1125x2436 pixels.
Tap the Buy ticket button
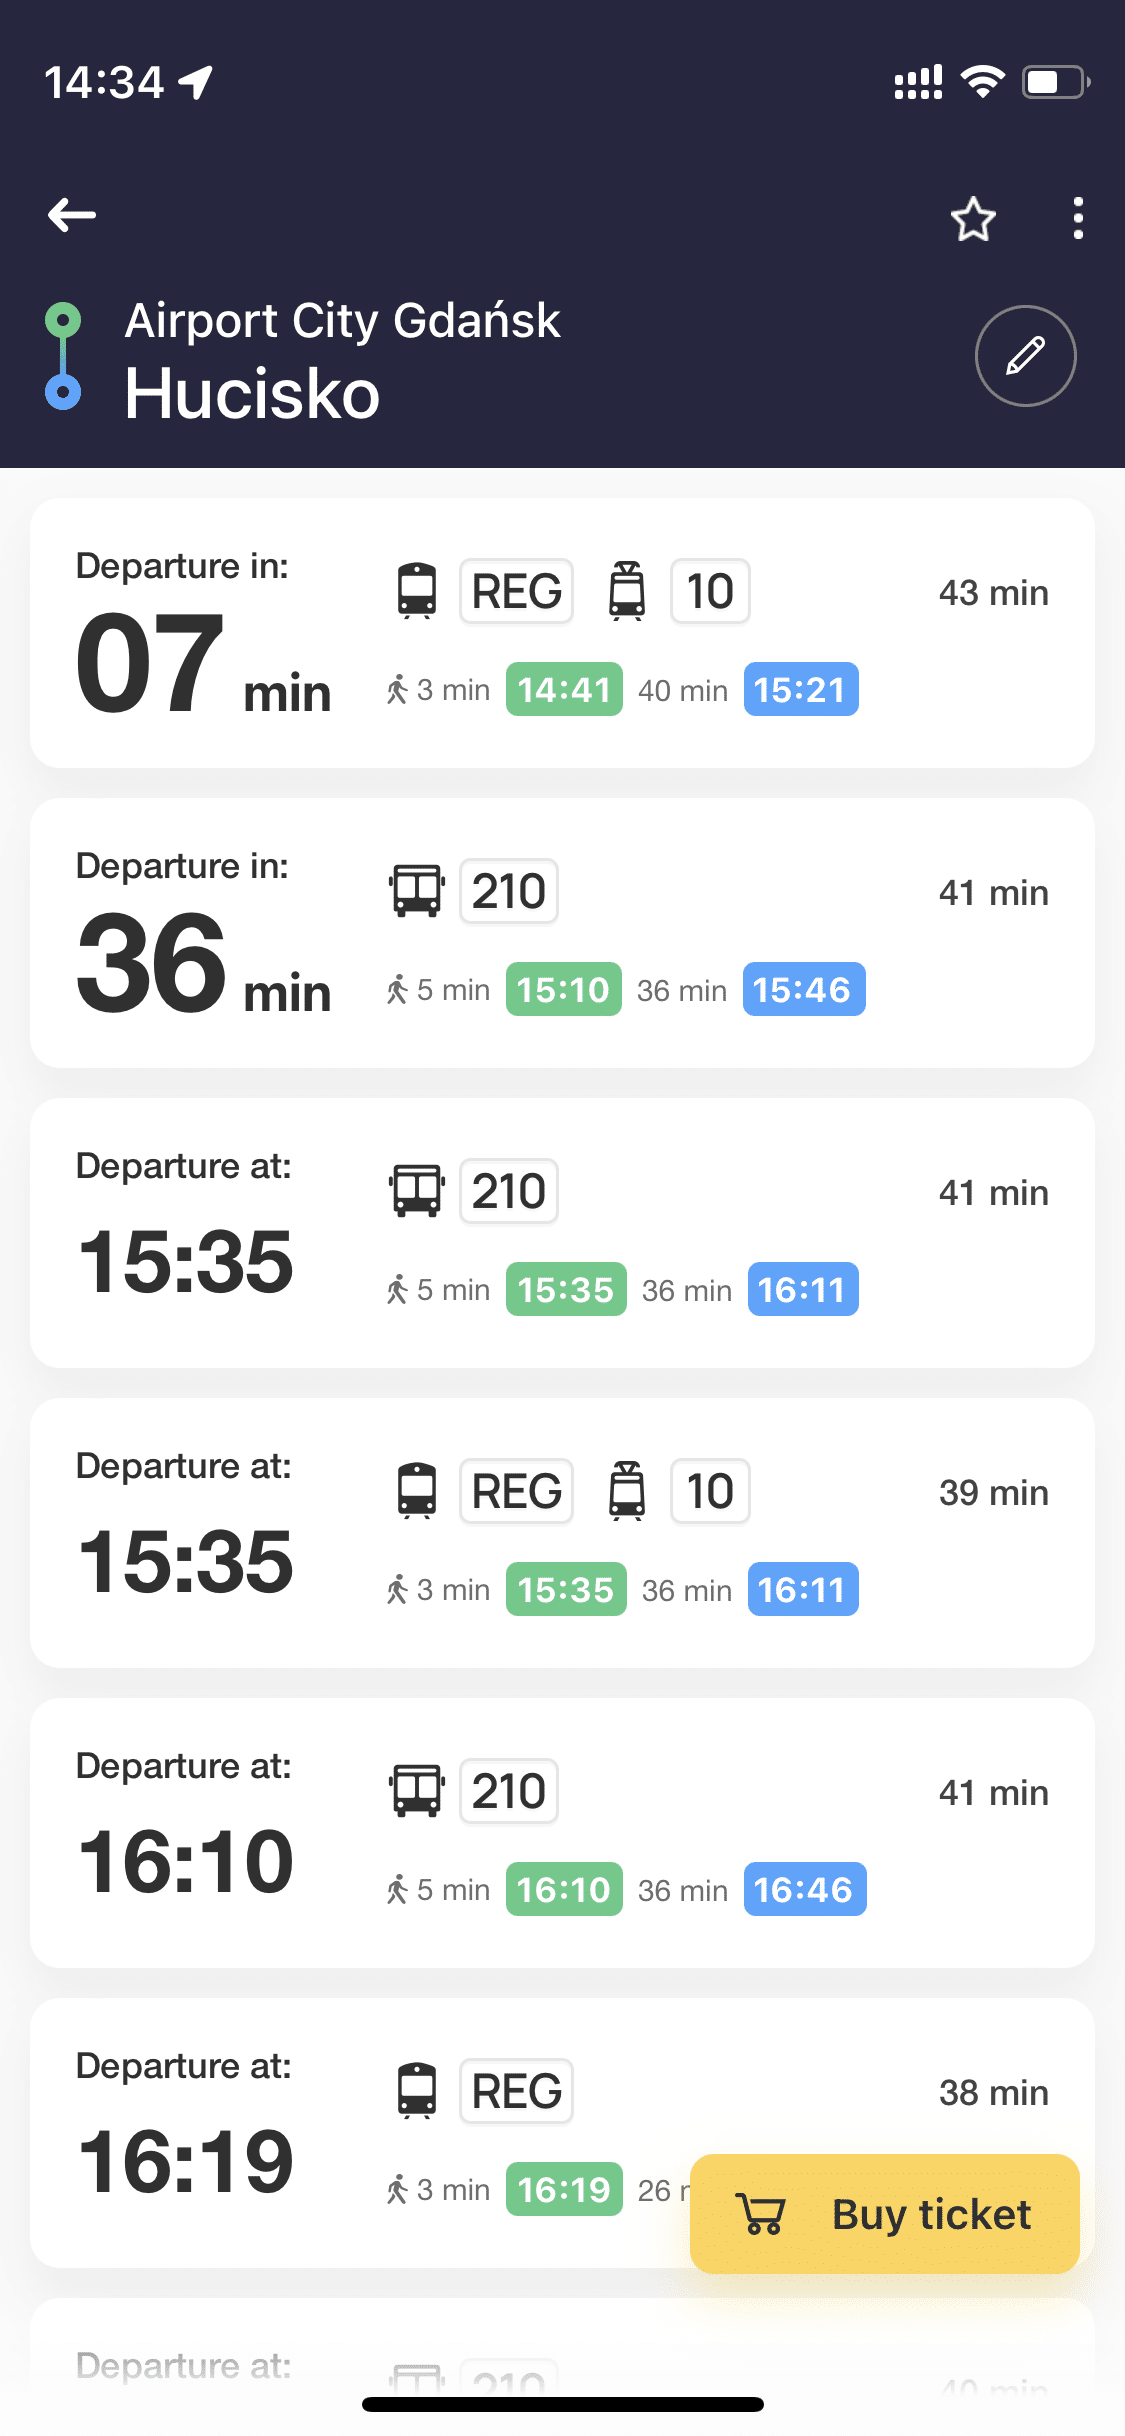pos(885,2214)
